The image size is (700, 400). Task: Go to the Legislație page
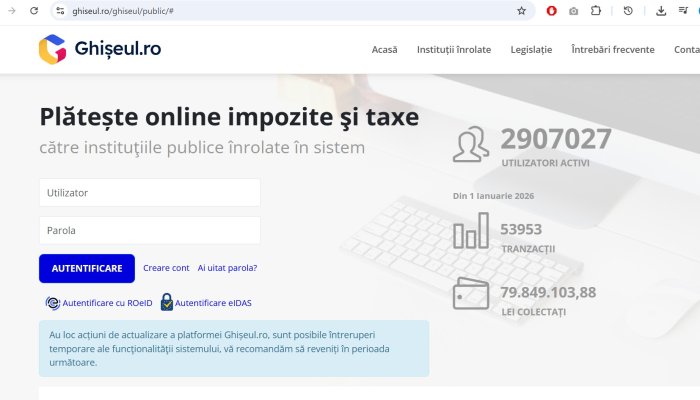531,49
